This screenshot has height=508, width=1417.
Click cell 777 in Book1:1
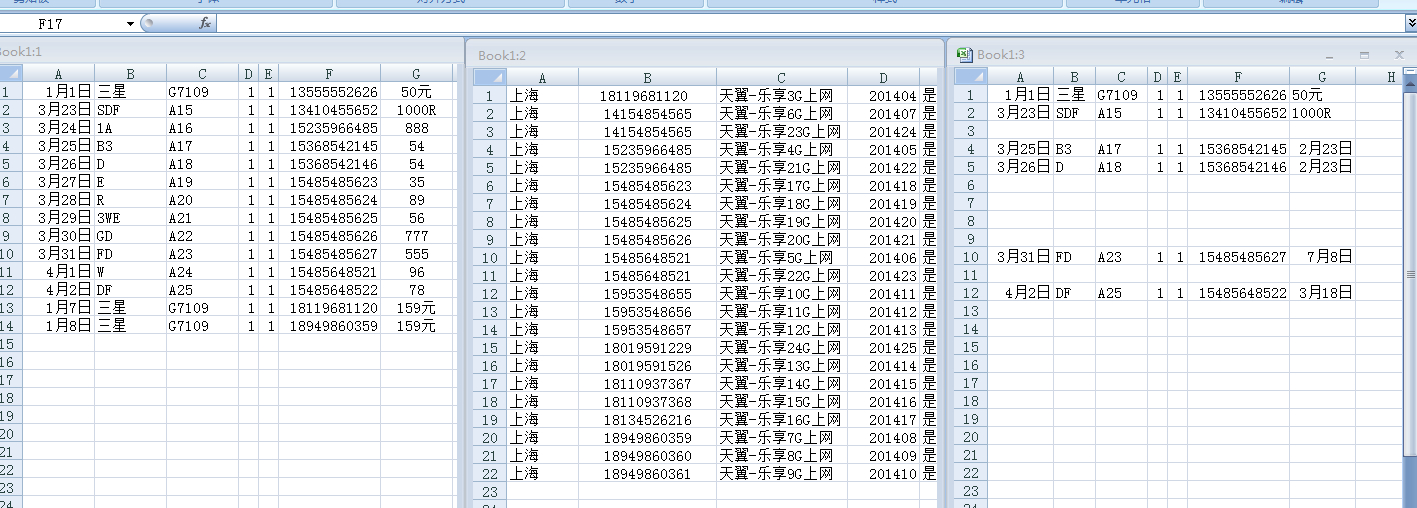417,236
